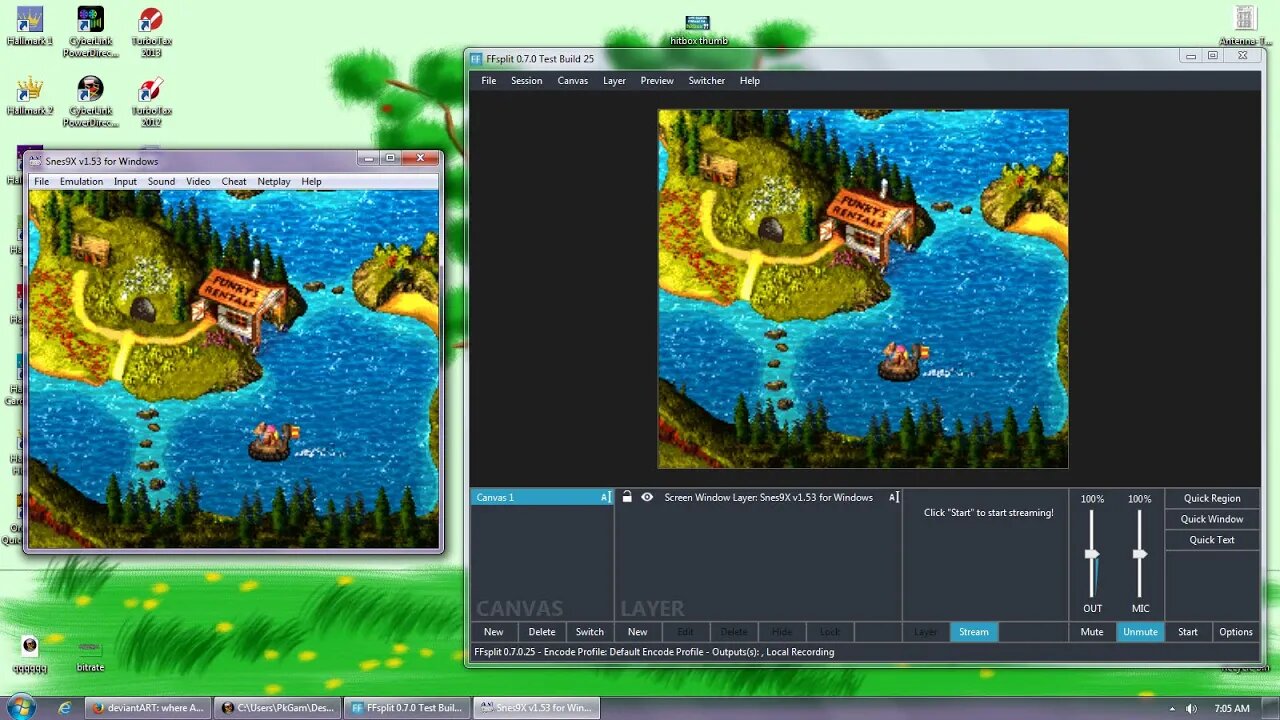
Task: Switch to the deviantART browser taskbar button
Action: [148, 708]
